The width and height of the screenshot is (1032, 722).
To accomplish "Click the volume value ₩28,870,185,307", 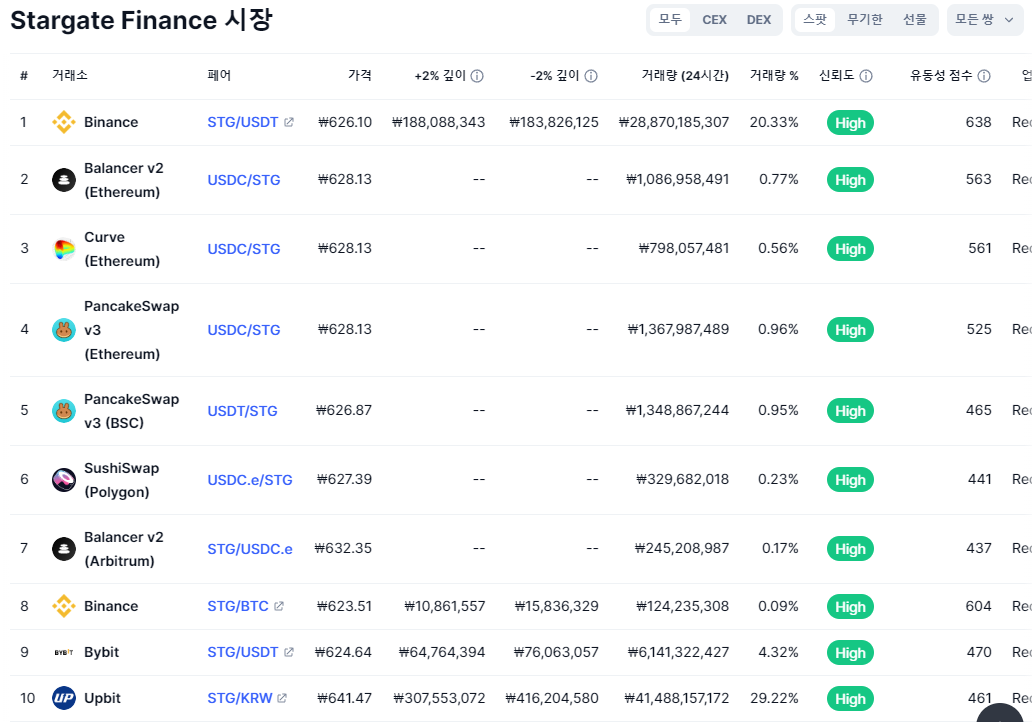I will tap(674, 122).
